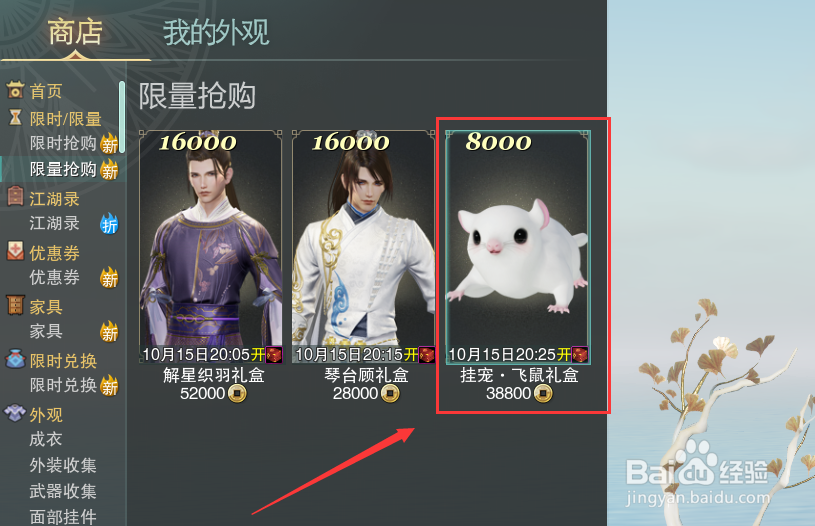Select the 限时兑换 potion icon
The width and height of the screenshot is (815, 526).
click(15, 359)
